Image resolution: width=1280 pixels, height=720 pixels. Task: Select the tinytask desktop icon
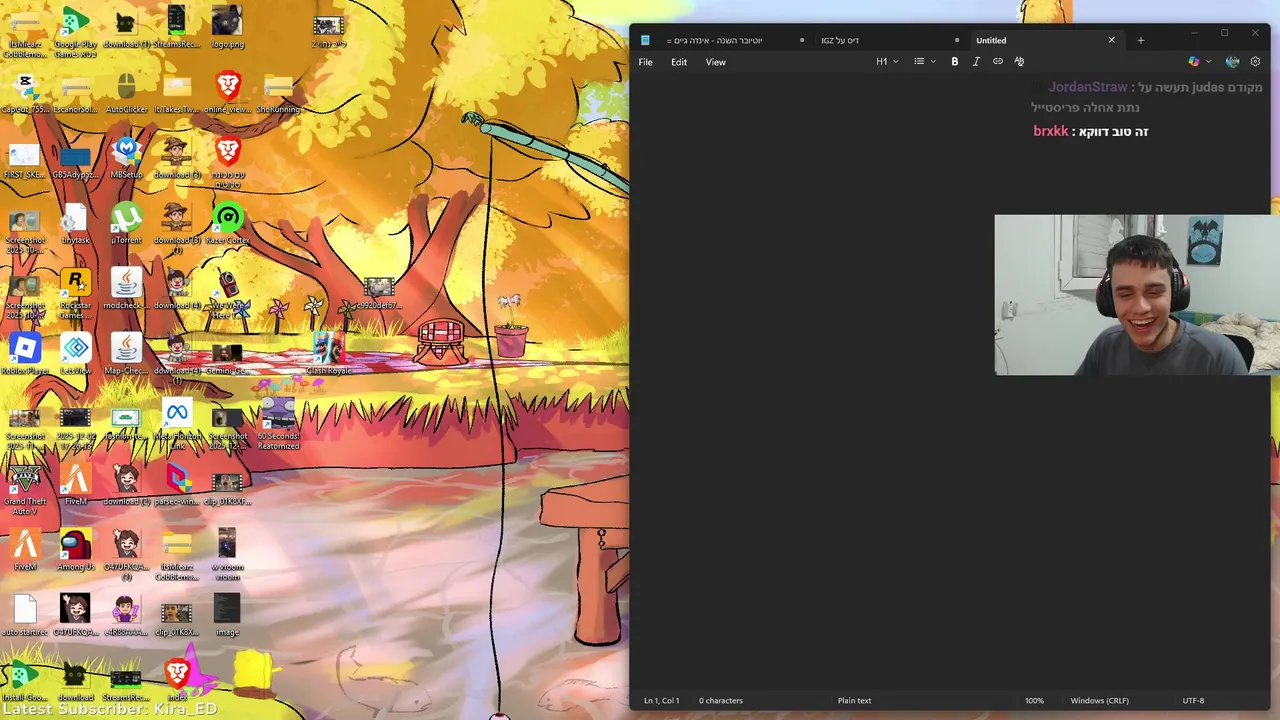(75, 224)
